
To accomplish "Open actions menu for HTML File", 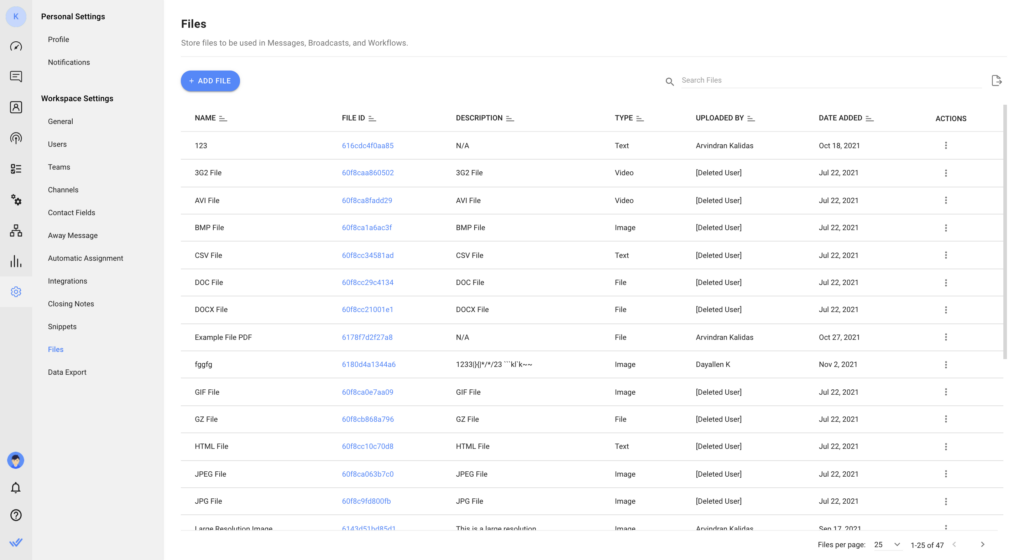I will (945, 447).
